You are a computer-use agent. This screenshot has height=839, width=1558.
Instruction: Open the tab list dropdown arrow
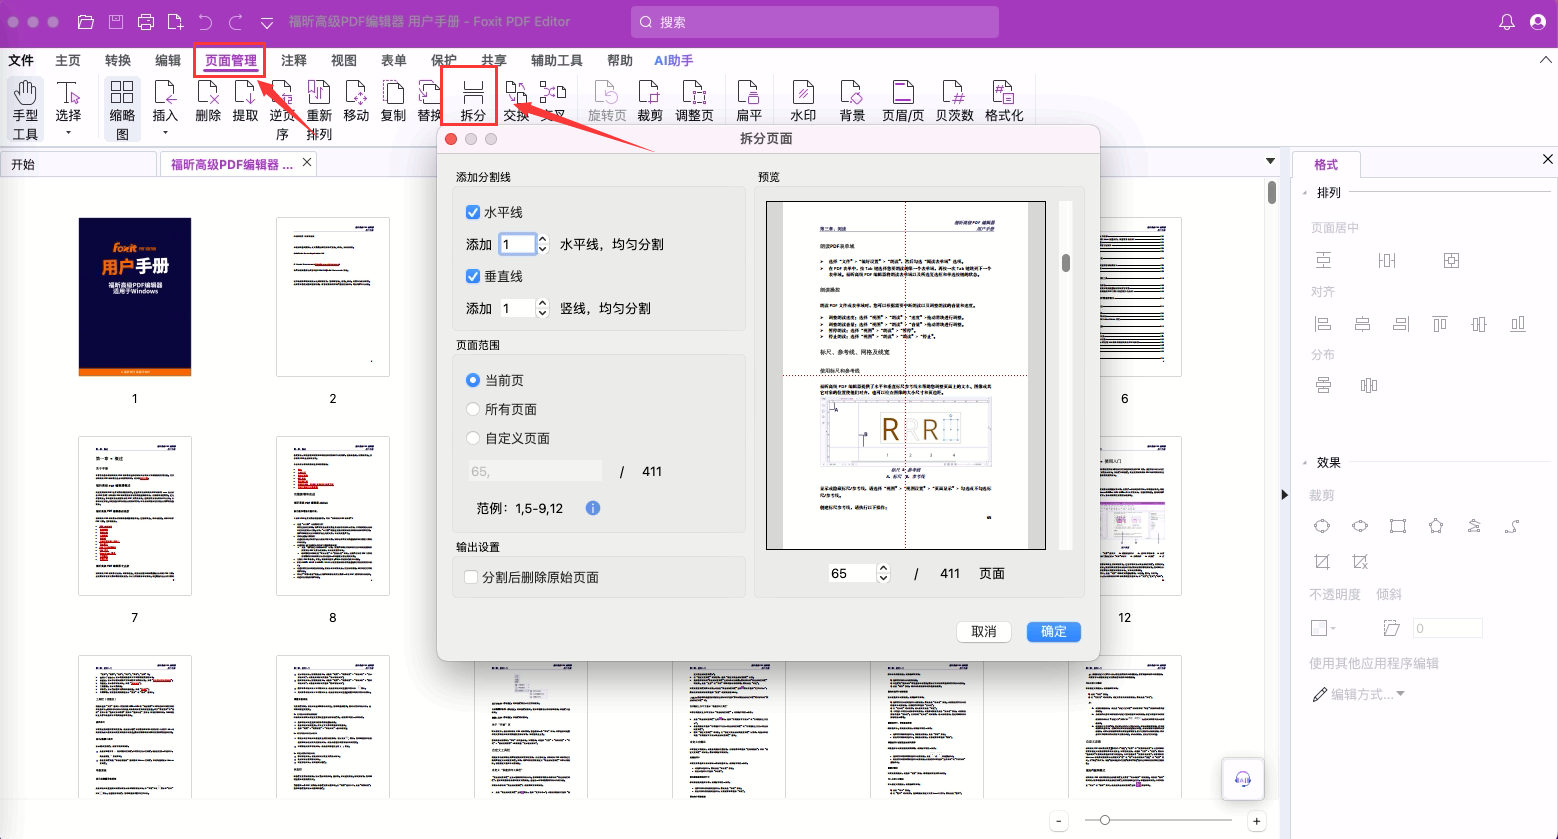click(x=1271, y=161)
